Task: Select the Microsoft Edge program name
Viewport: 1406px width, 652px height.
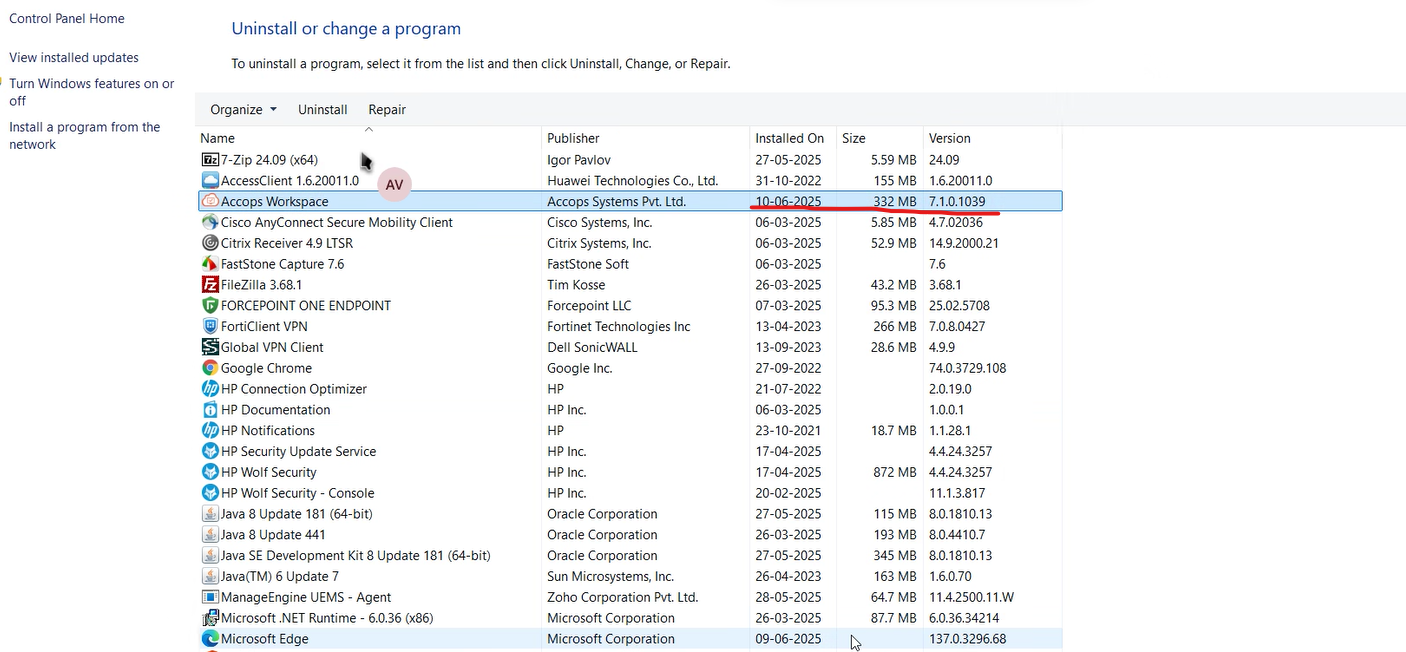Action: pyautogui.click(x=264, y=639)
